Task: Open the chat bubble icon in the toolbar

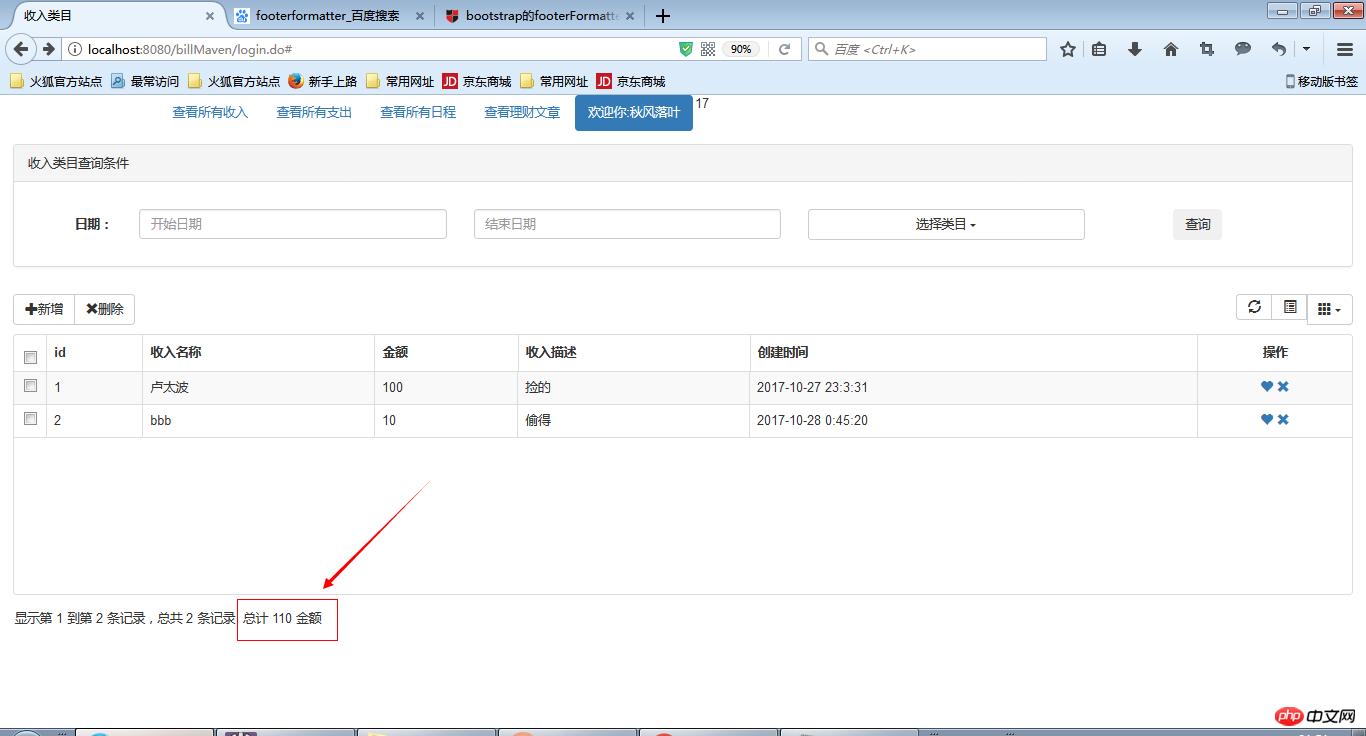Action: pos(1243,49)
